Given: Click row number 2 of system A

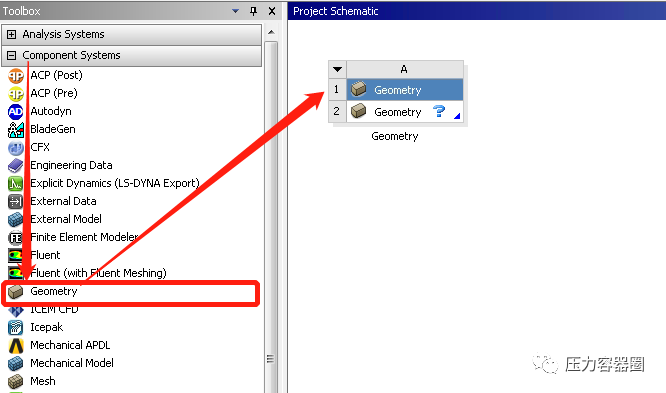Looking at the screenshot, I should (337, 112).
